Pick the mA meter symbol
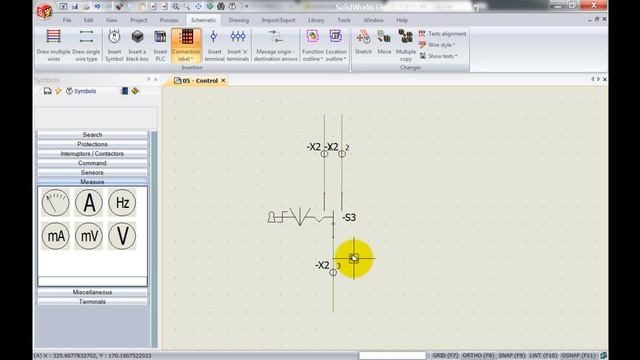Image resolution: width=640 pixels, height=360 pixels. coord(56,236)
